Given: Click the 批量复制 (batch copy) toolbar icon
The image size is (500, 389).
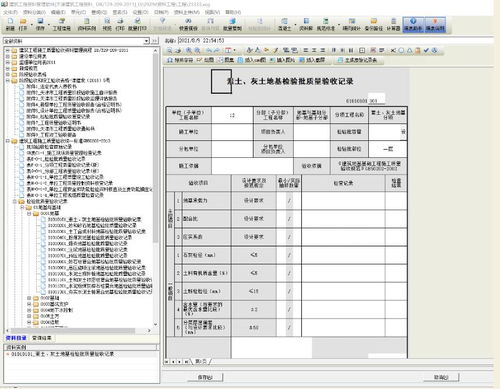Looking at the screenshot, I should (x=232, y=24).
